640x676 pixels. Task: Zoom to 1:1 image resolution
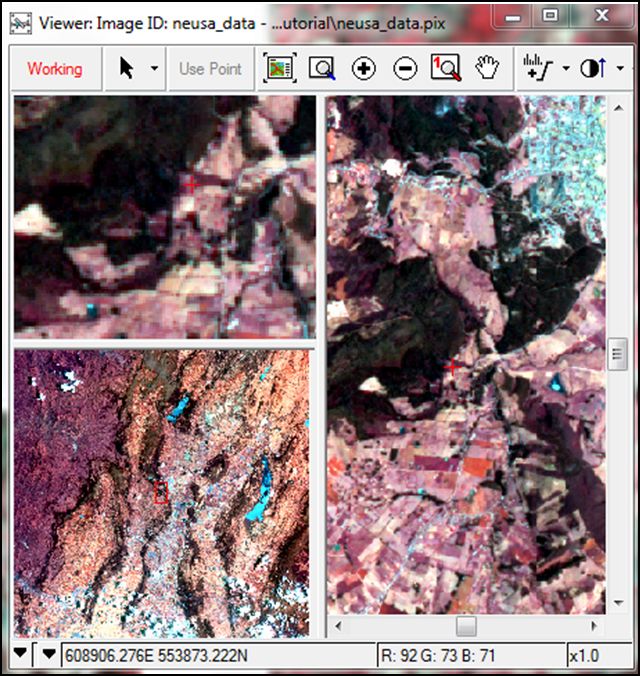[446, 68]
